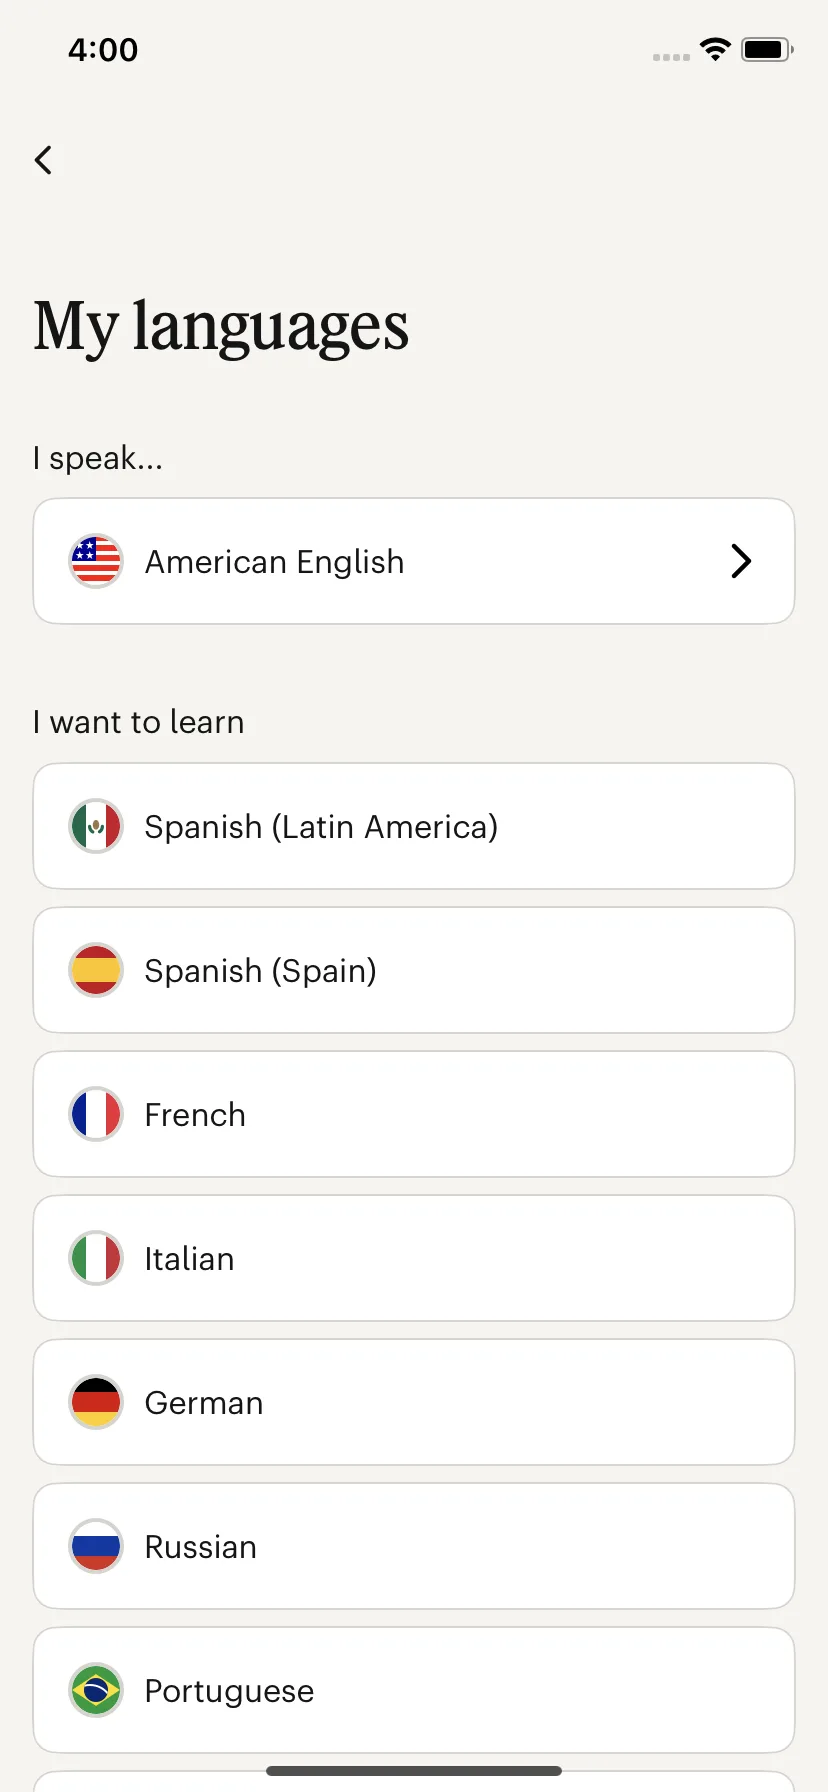Tap the Wi-Fi status icon
This screenshot has height=1792, width=828.
[x=715, y=49]
